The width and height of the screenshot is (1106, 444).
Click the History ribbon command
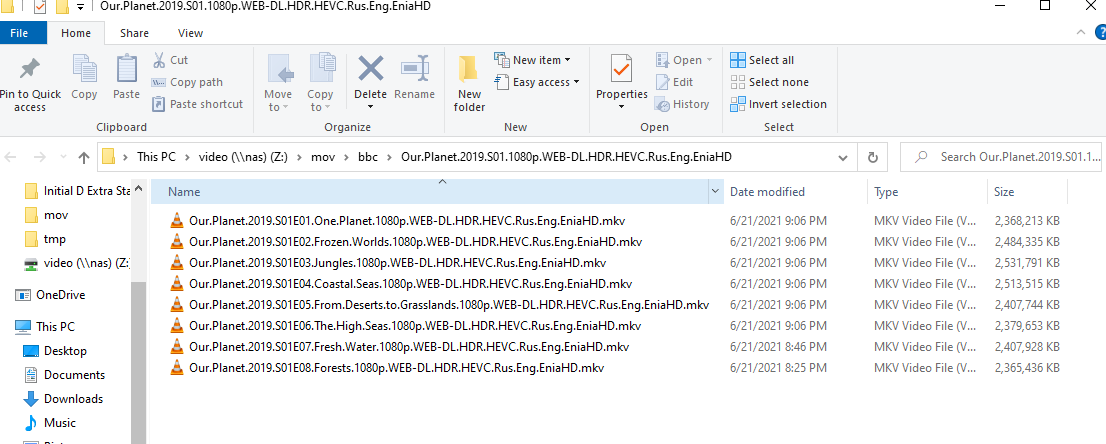pos(682,104)
